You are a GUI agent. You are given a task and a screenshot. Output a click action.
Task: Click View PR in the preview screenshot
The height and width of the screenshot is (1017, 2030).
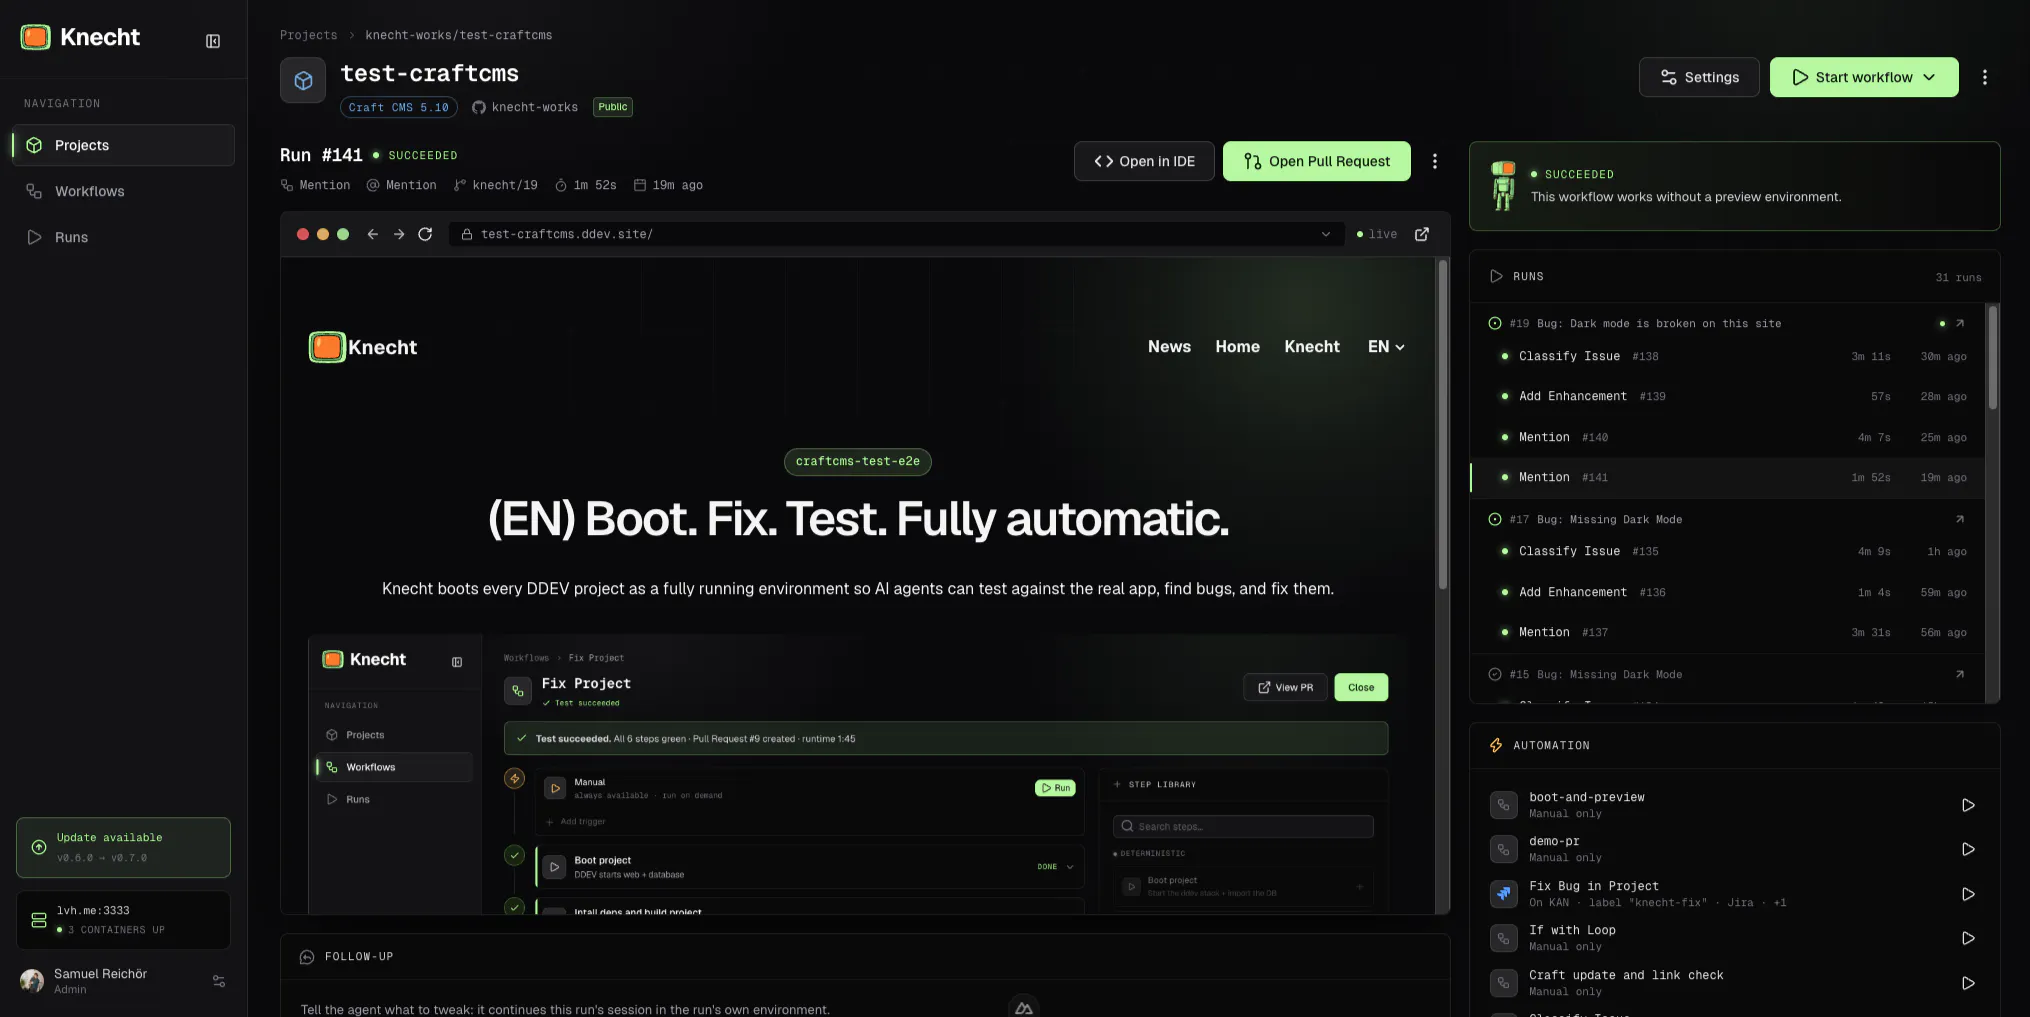point(1286,687)
